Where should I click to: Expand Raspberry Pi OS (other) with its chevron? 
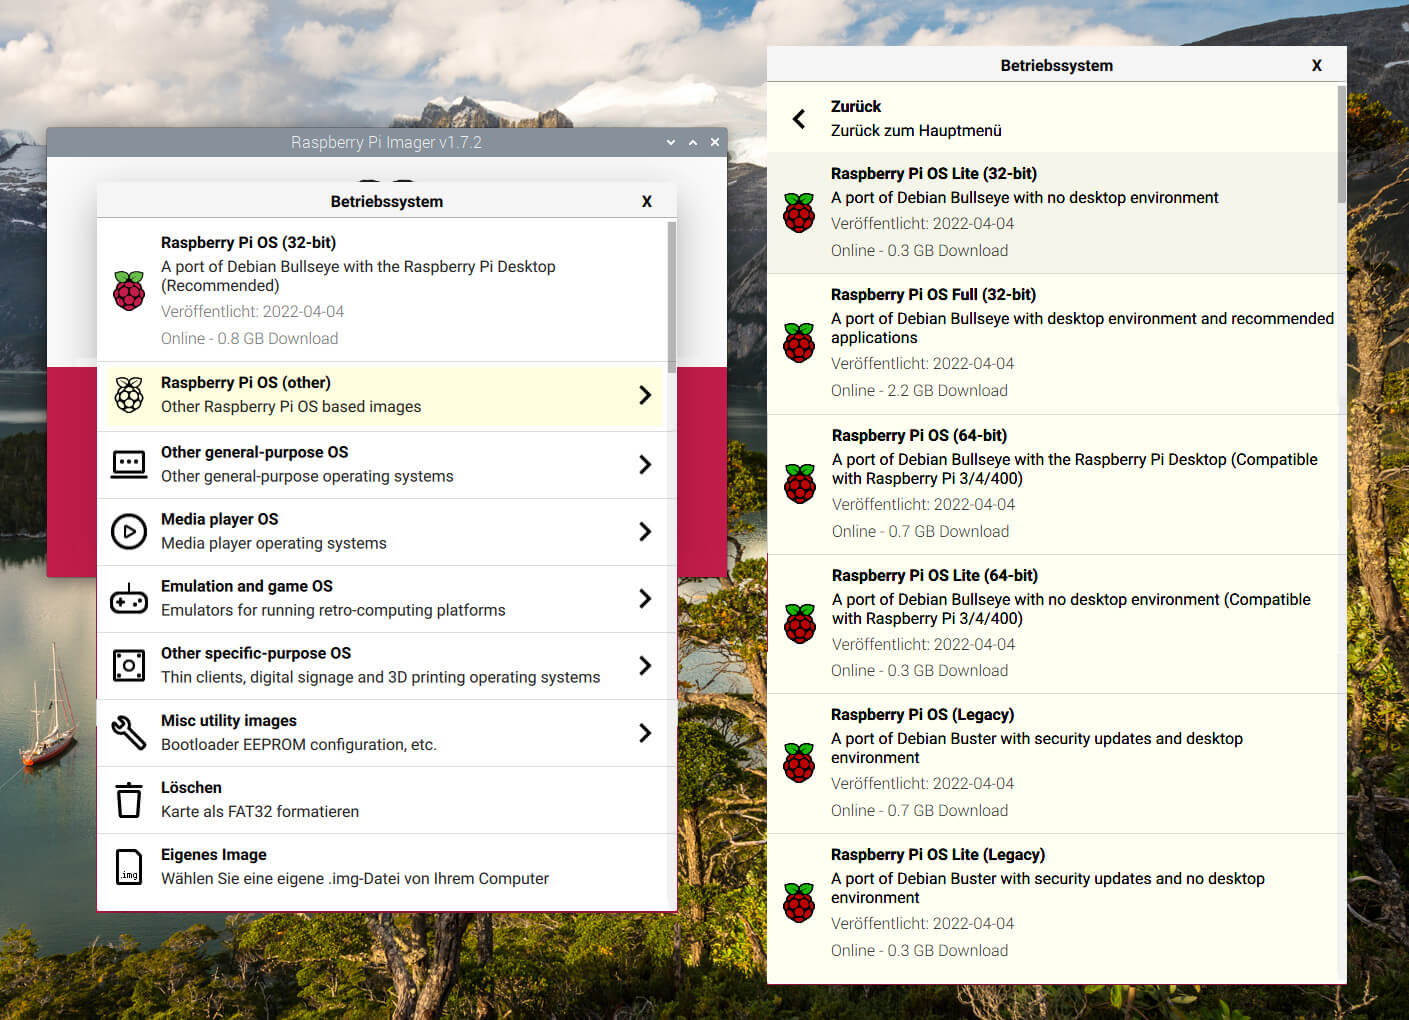(x=645, y=395)
